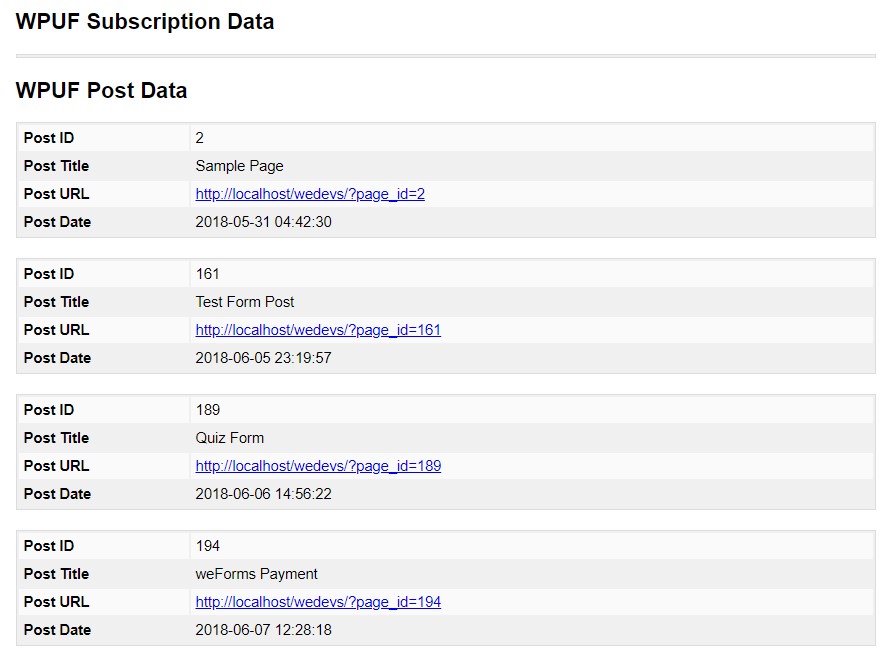Click the WPUF Subscription Data heading
This screenshot has width=890, height=658.
coord(145,22)
